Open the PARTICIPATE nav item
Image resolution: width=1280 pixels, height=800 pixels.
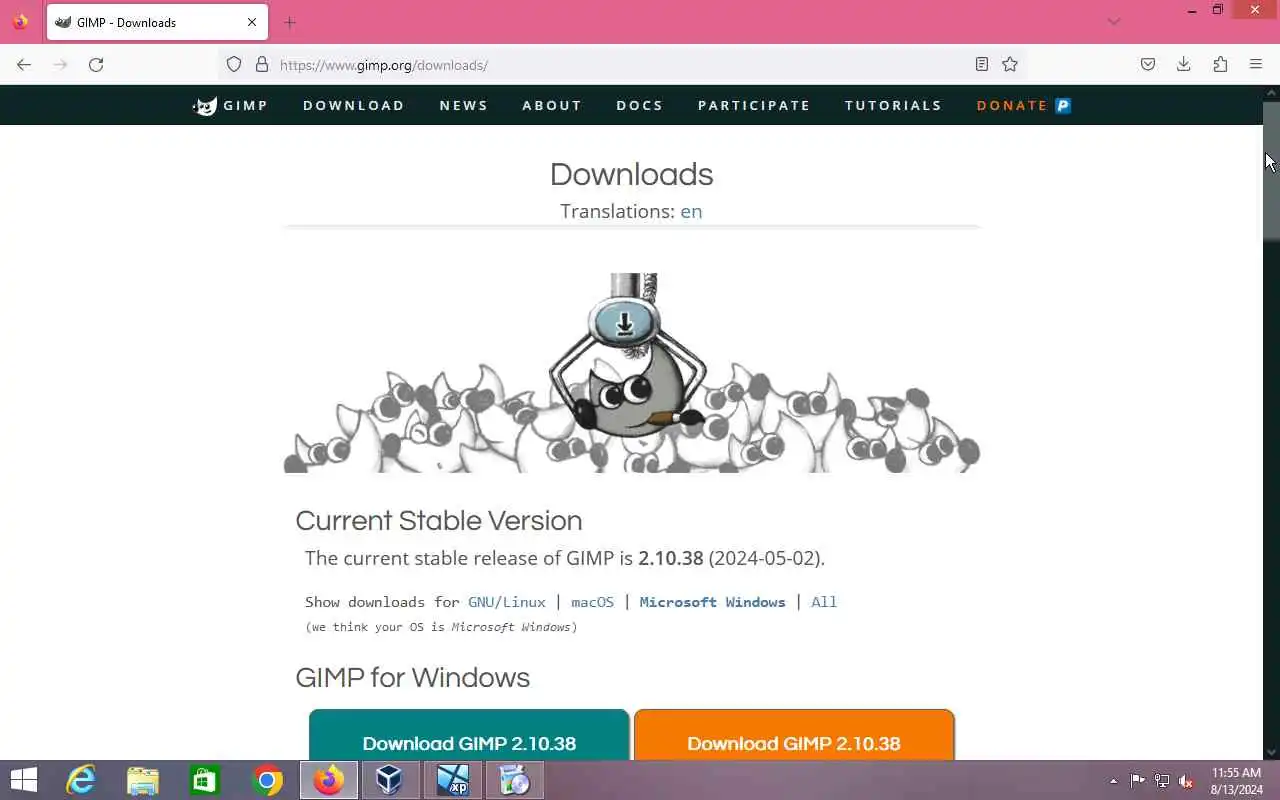pos(754,105)
